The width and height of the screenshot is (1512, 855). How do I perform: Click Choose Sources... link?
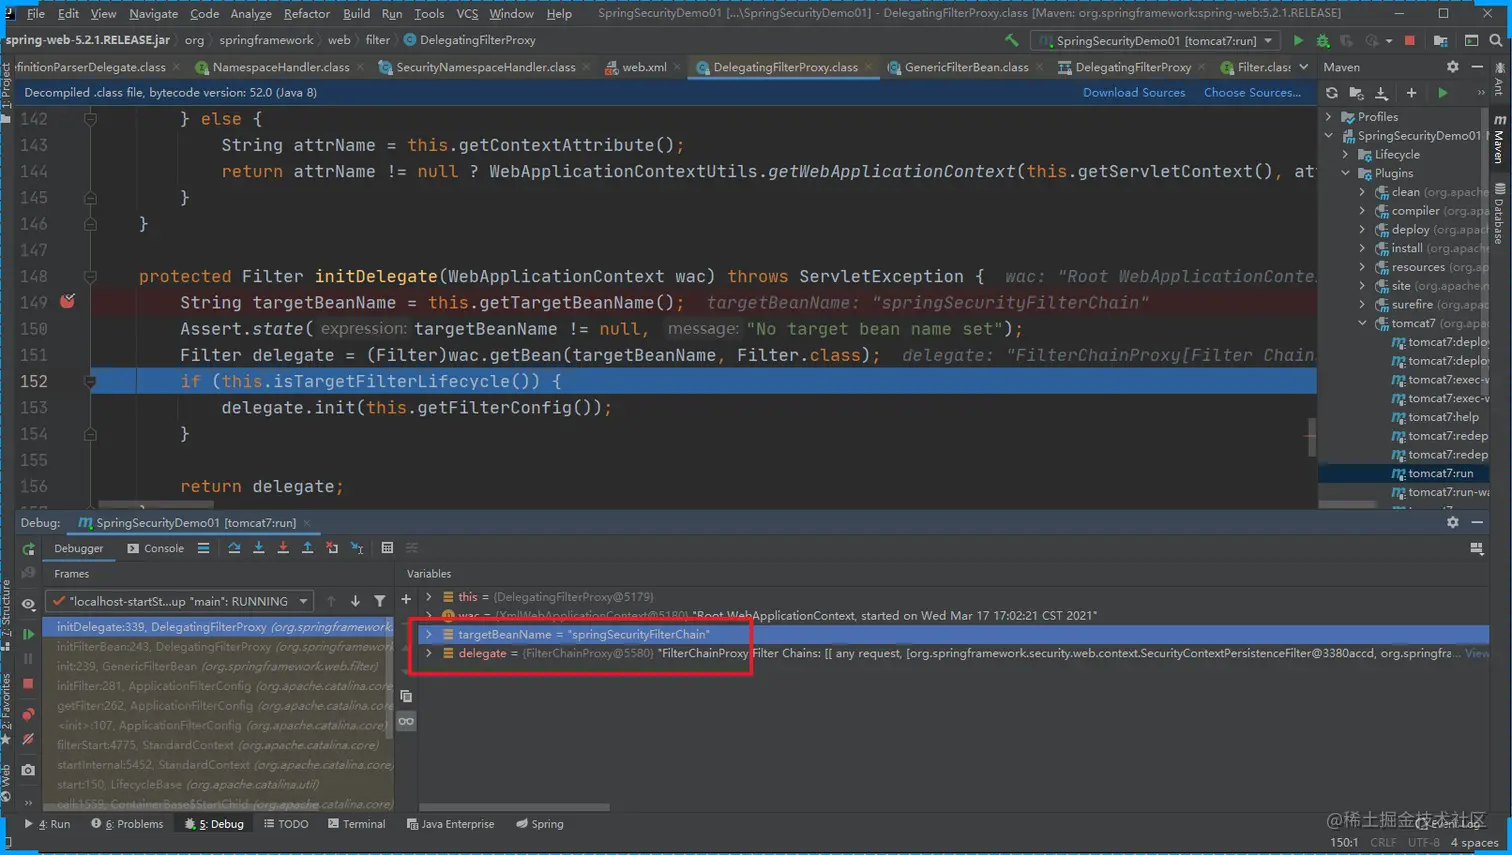click(x=1252, y=92)
